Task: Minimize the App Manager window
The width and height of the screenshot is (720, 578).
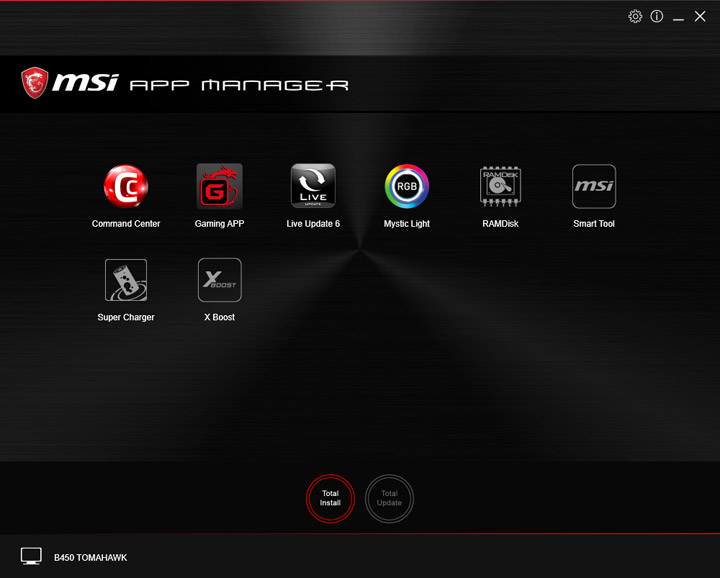Action: click(678, 19)
